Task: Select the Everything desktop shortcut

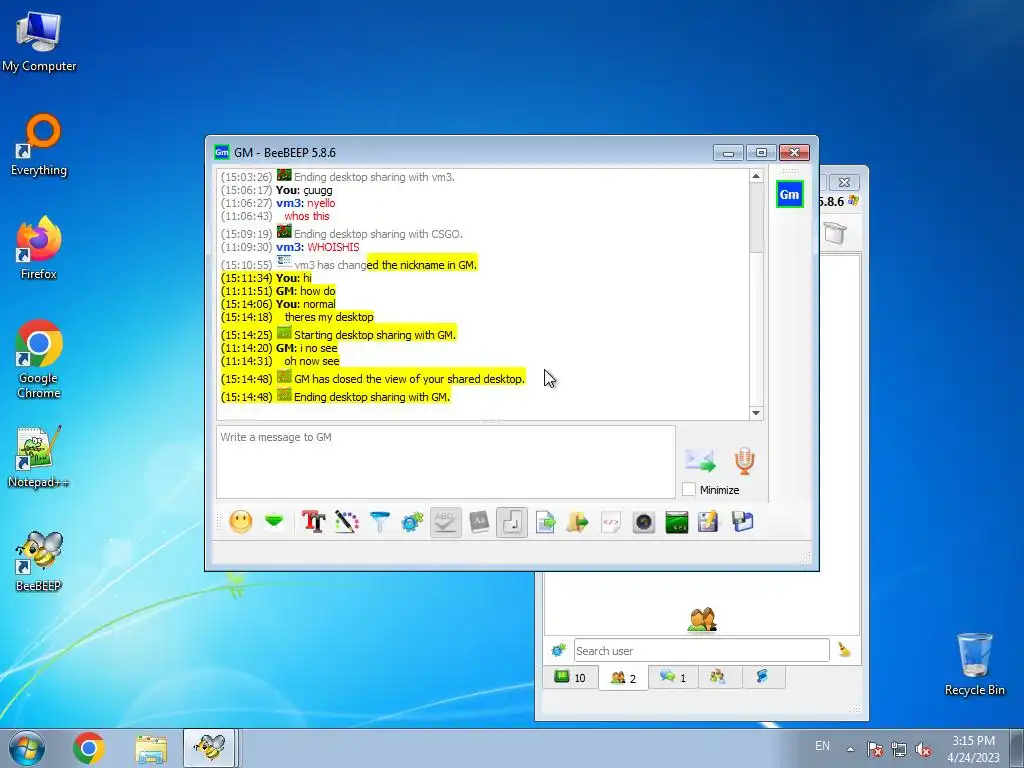Action: [39, 145]
